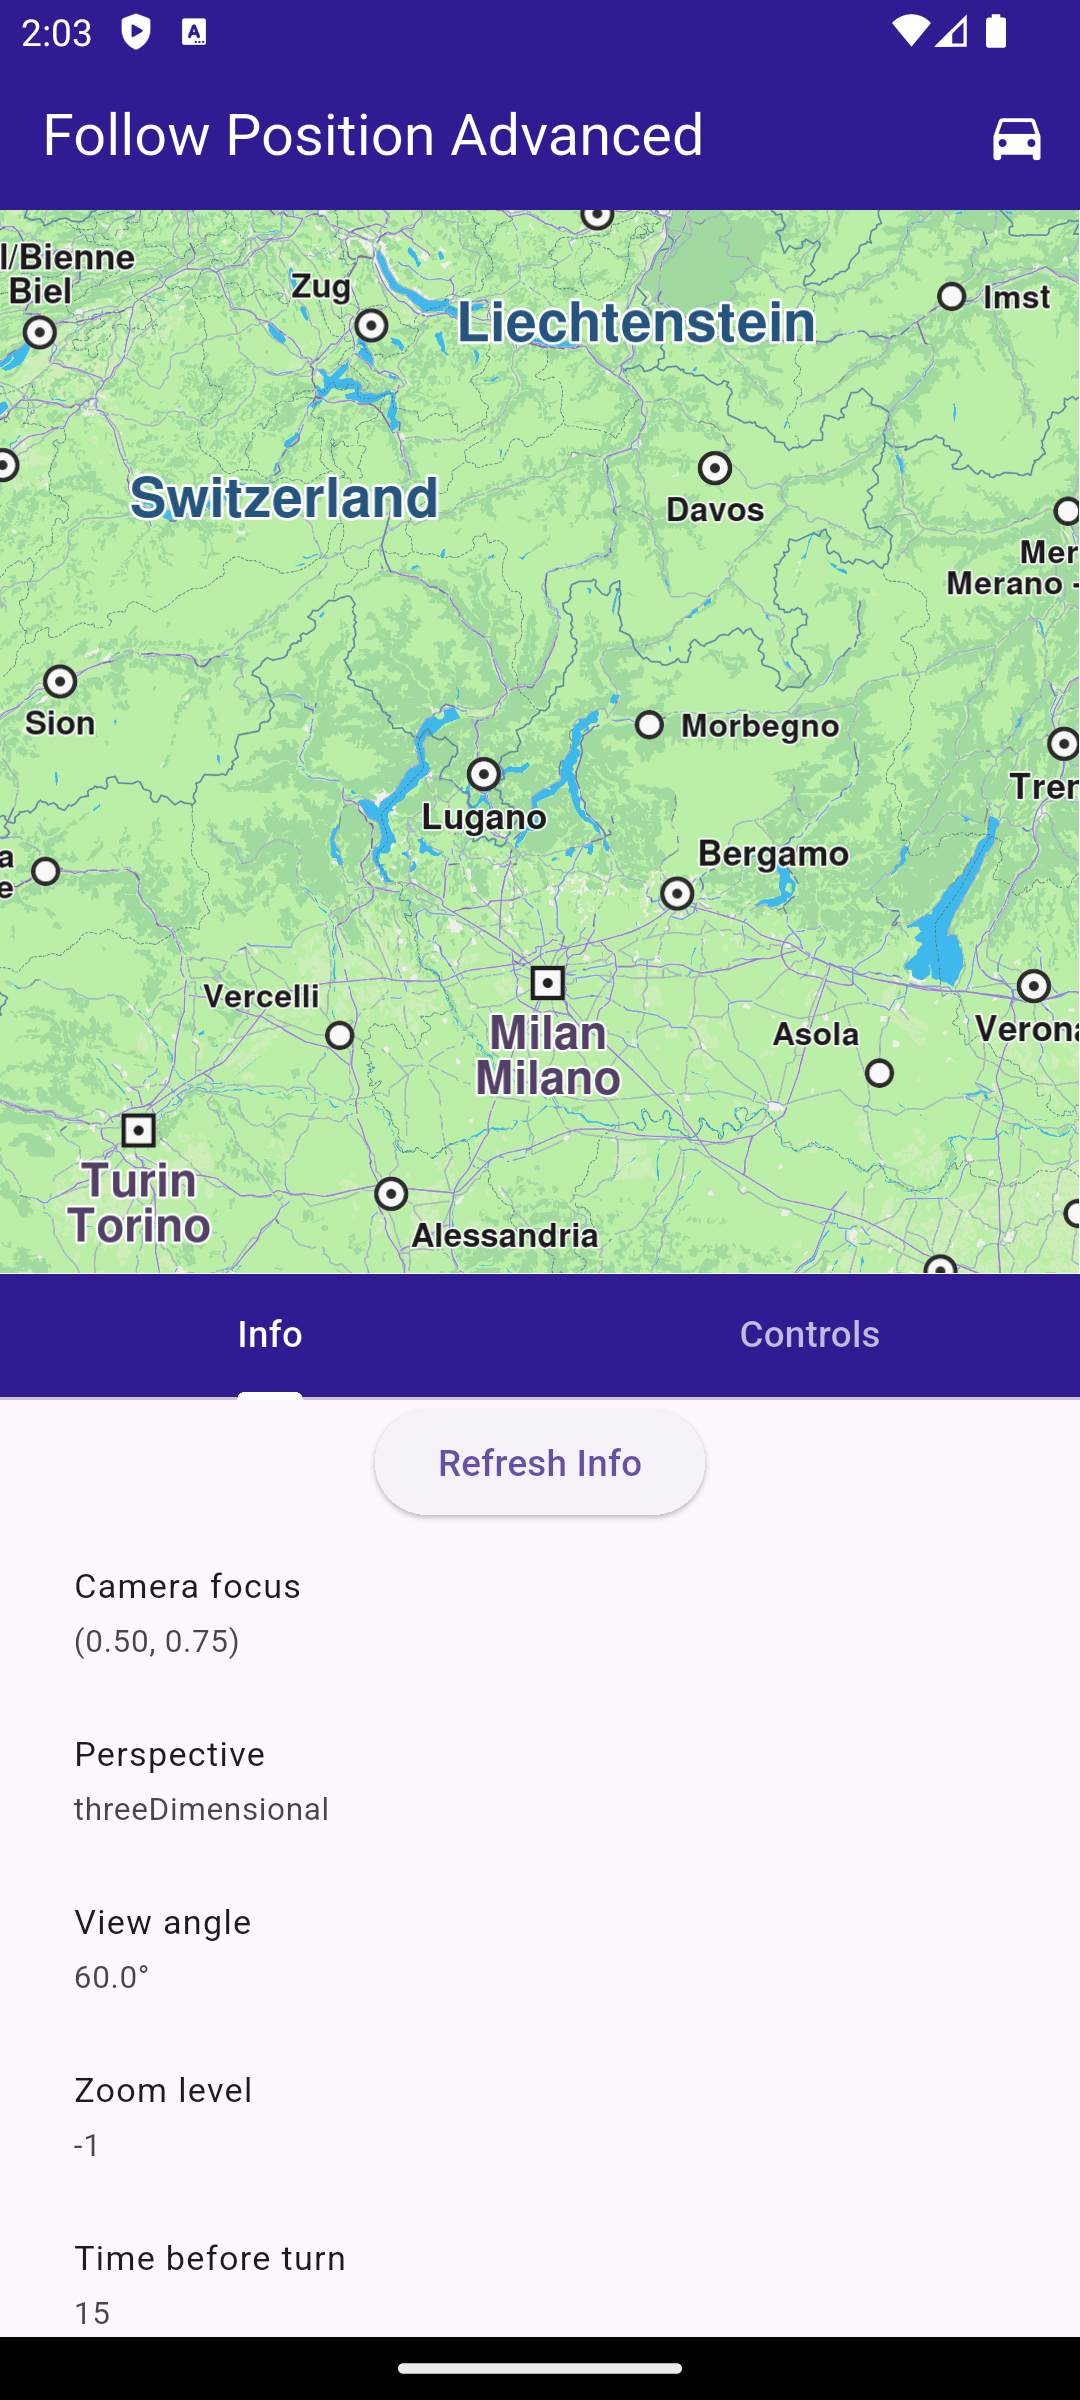Tap the Switzerland country label on the map
The height and width of the screenshot is (2400, 1080).
coord(285,498)
